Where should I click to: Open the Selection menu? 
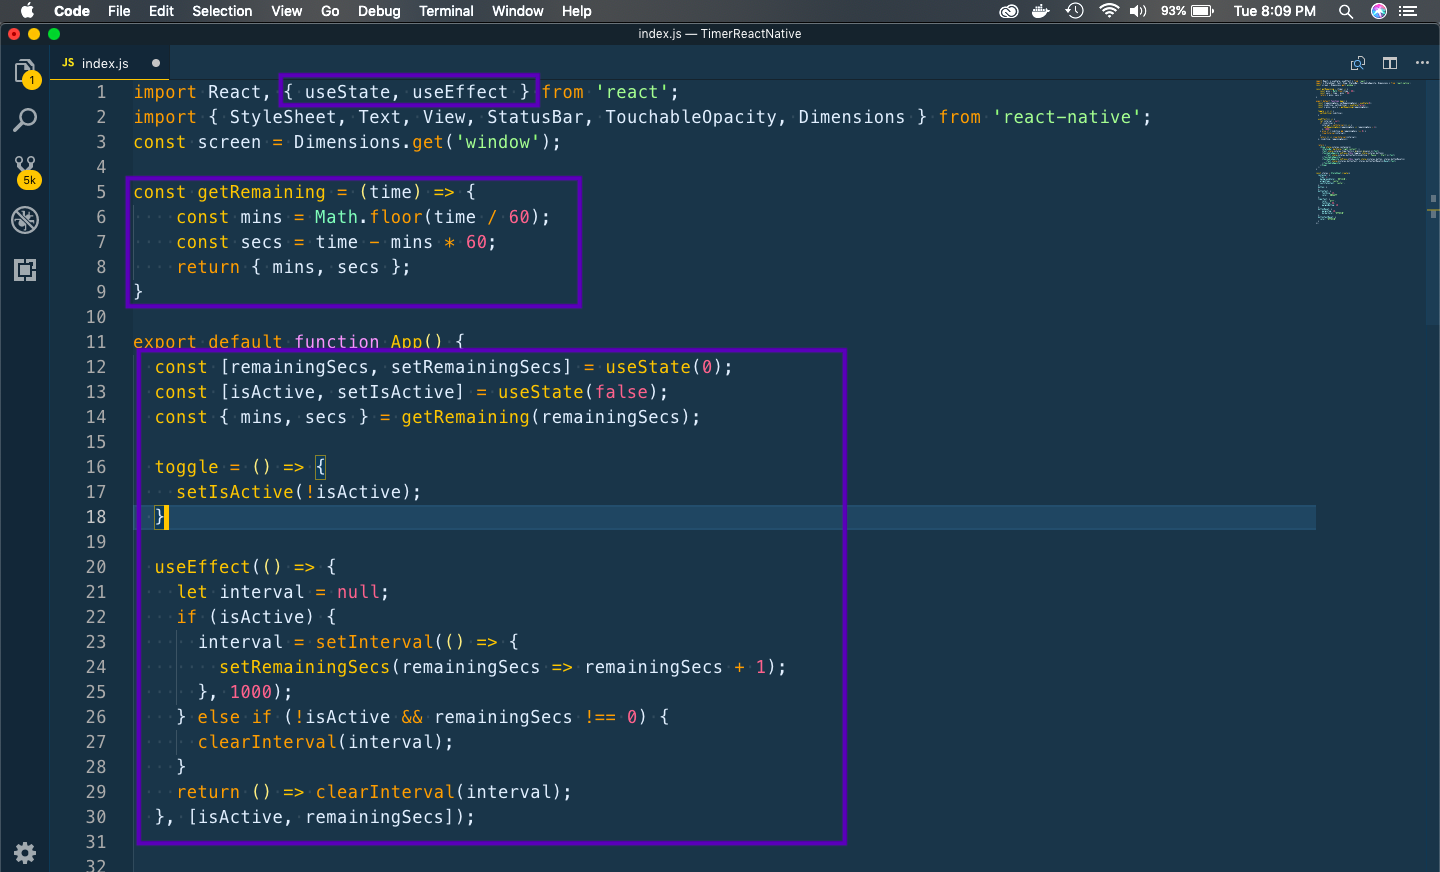point(222,11)
